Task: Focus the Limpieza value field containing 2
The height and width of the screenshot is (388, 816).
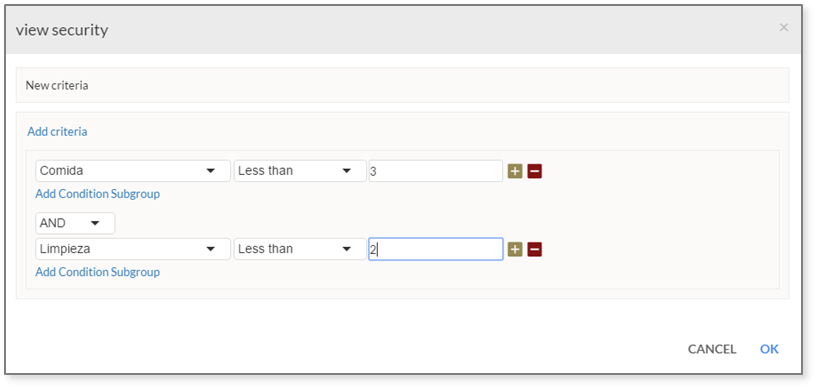Action: [436, 249]
